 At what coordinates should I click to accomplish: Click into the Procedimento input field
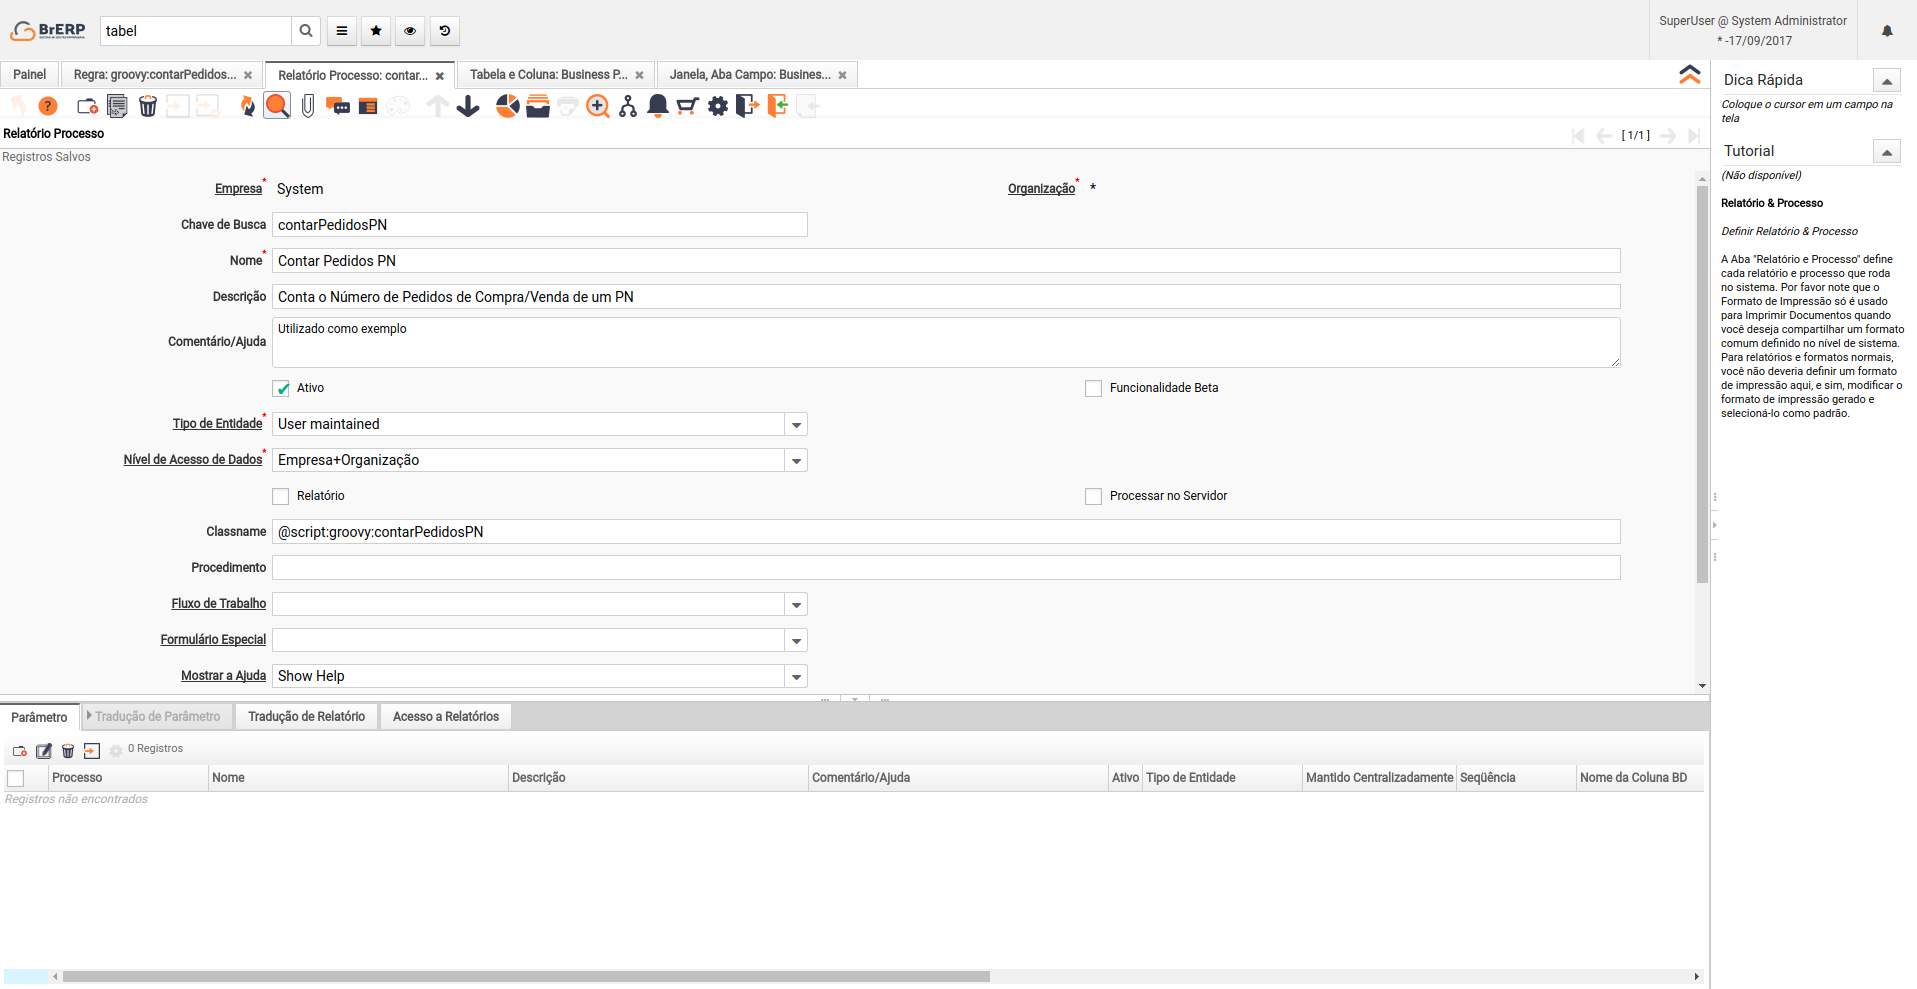pos(945,568)
